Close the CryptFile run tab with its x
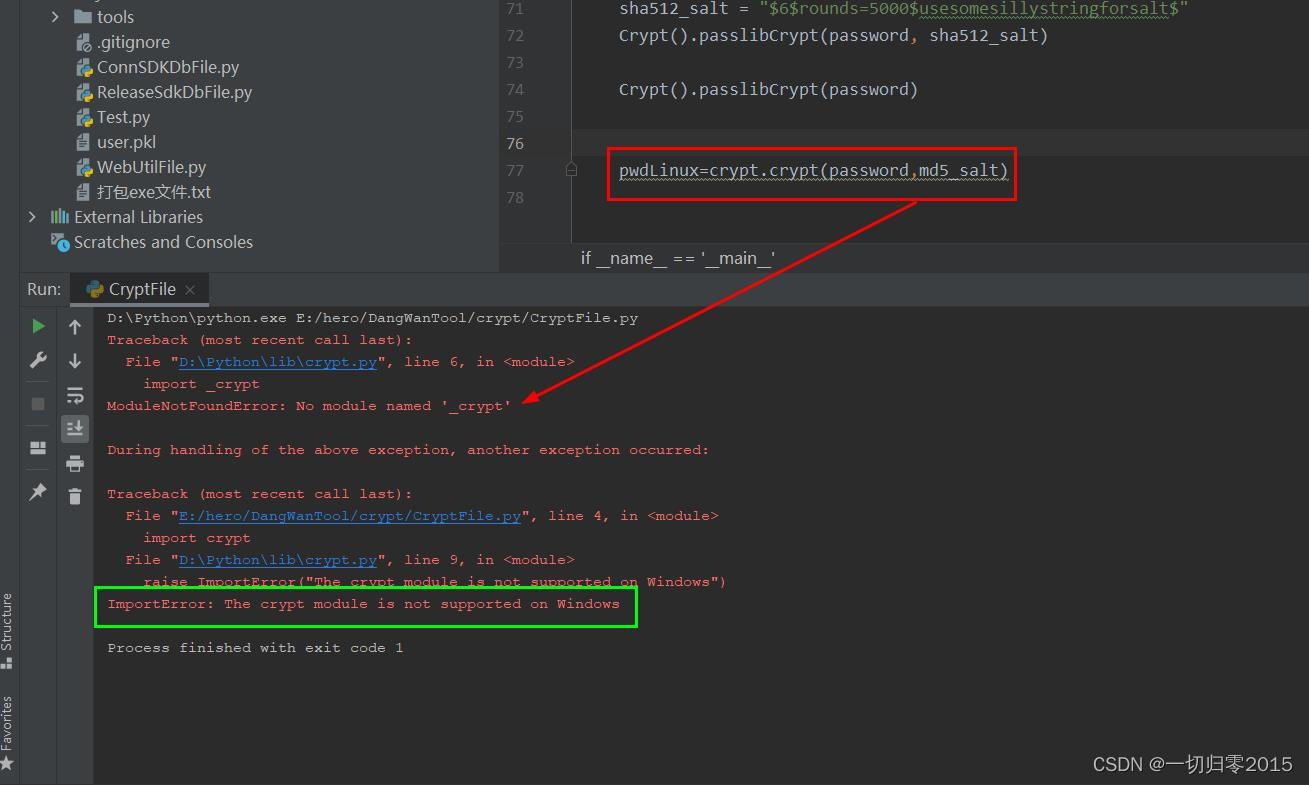Screen dimensions: 1309x785 point(190,289)
